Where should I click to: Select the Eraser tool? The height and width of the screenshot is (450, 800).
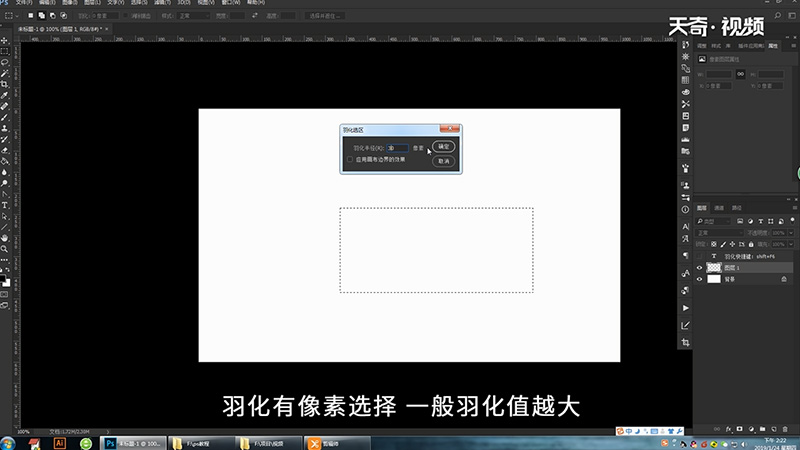[x=5, y=151]
